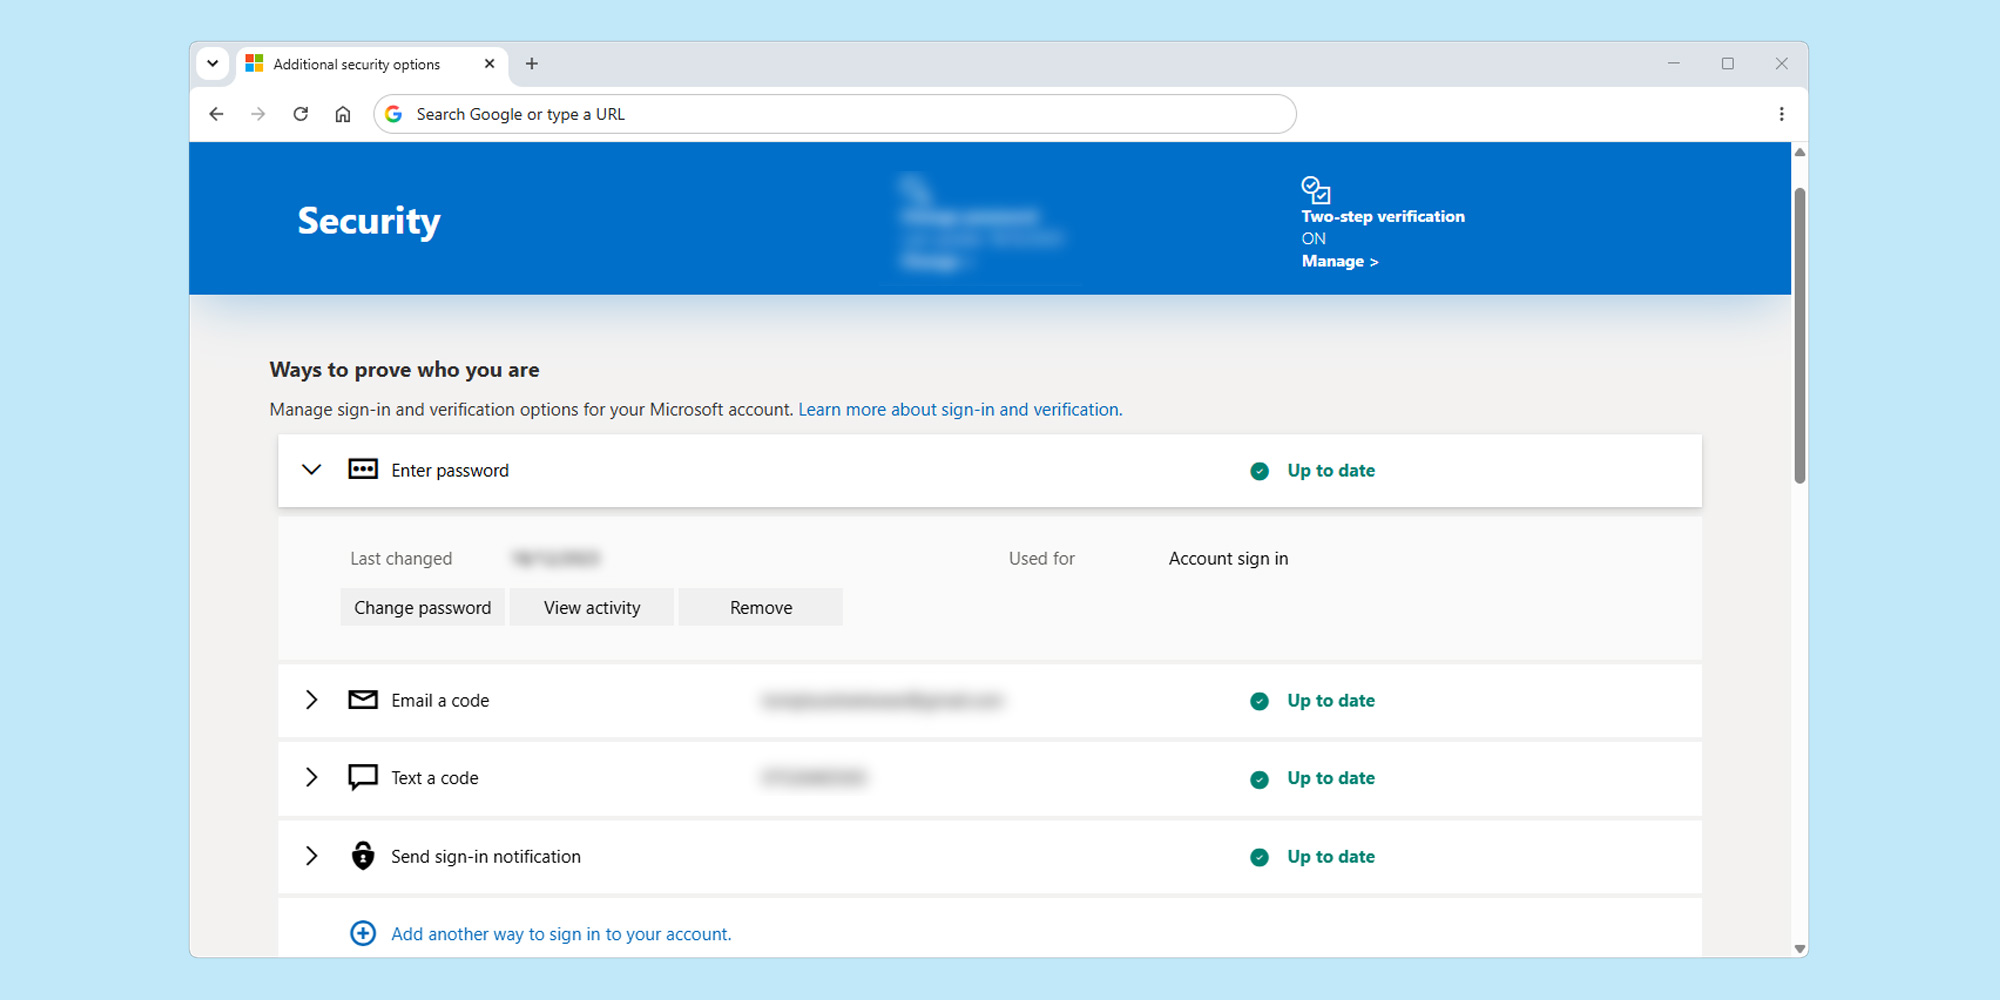Click the View activity button
Viewport: 2000px width, 1000px height.
tap(592, 607)
